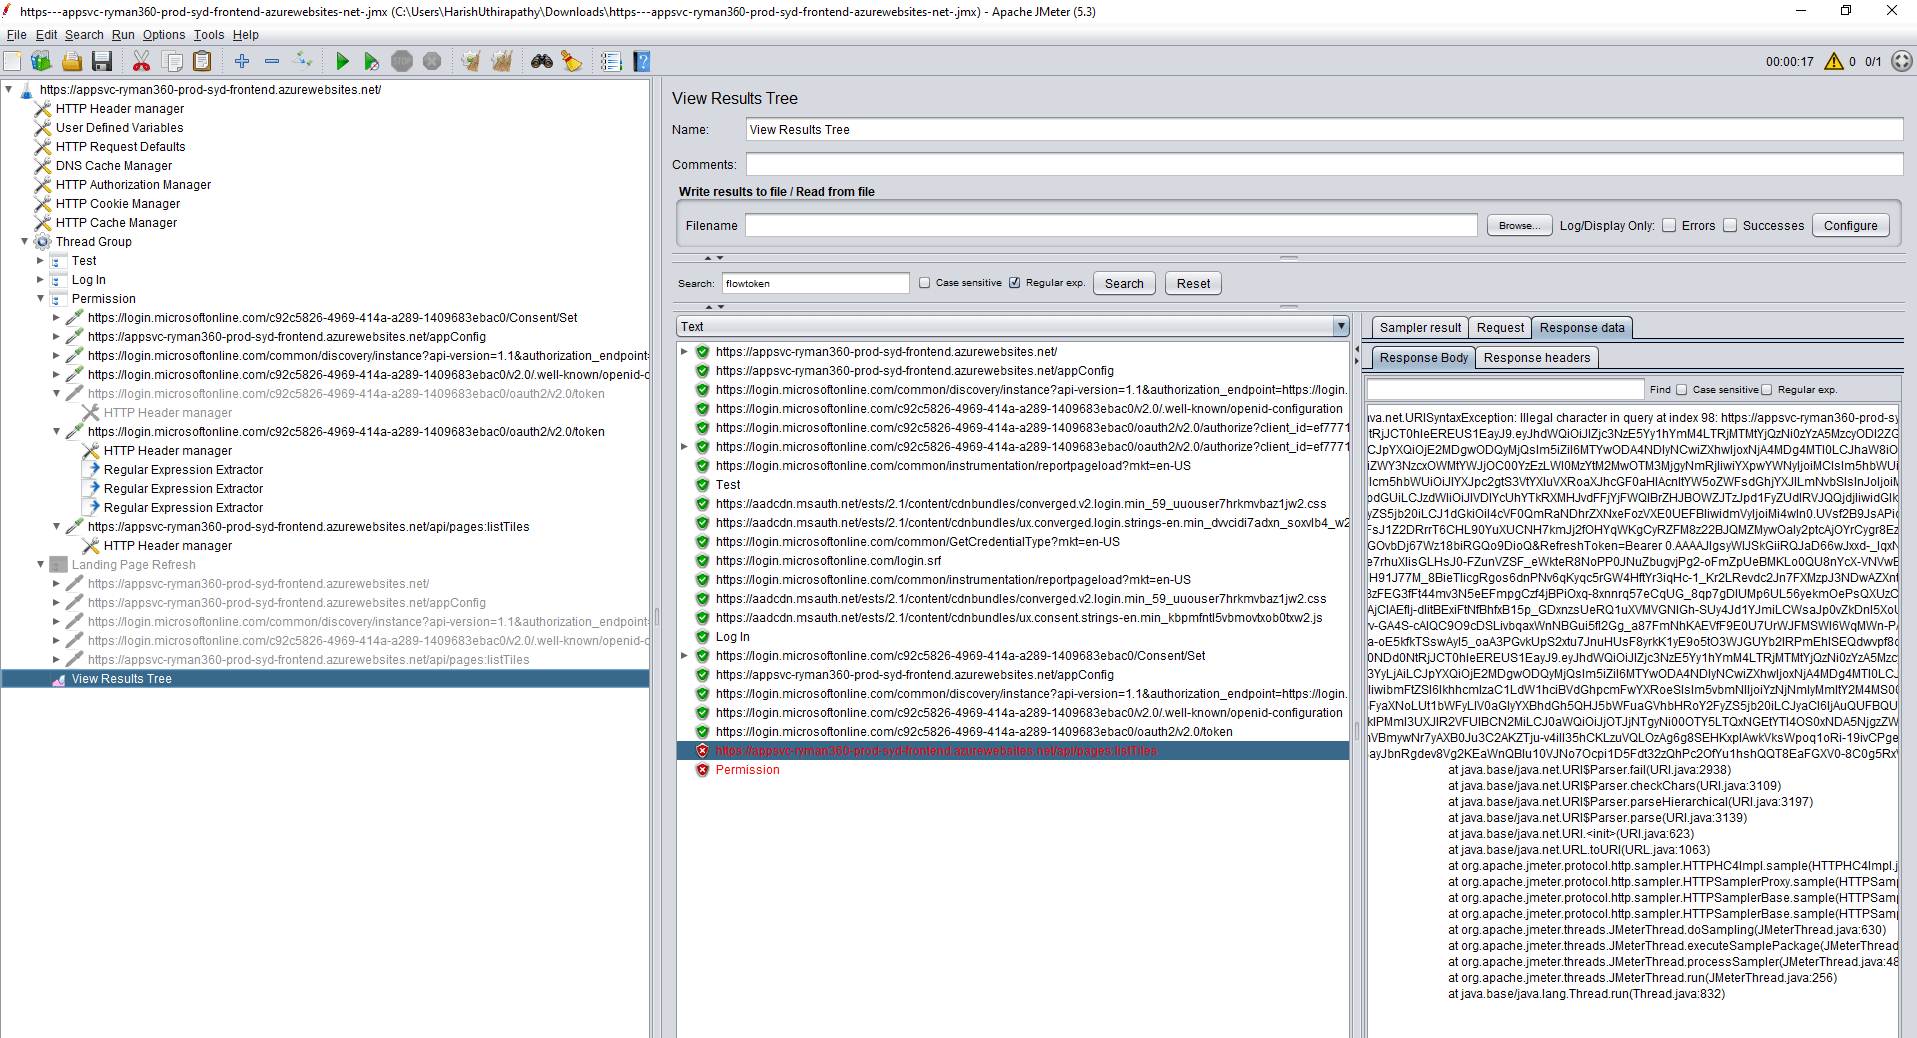The width and height of the screenshot is (1917, 1038).
Task: Collapse the Thread Group node
Action: [x=24, y=241]
